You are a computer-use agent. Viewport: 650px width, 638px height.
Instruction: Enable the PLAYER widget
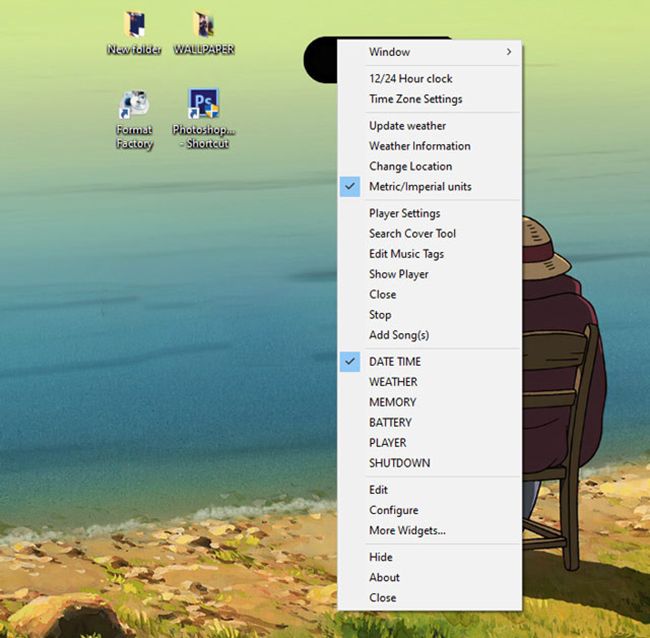point(429,442)
